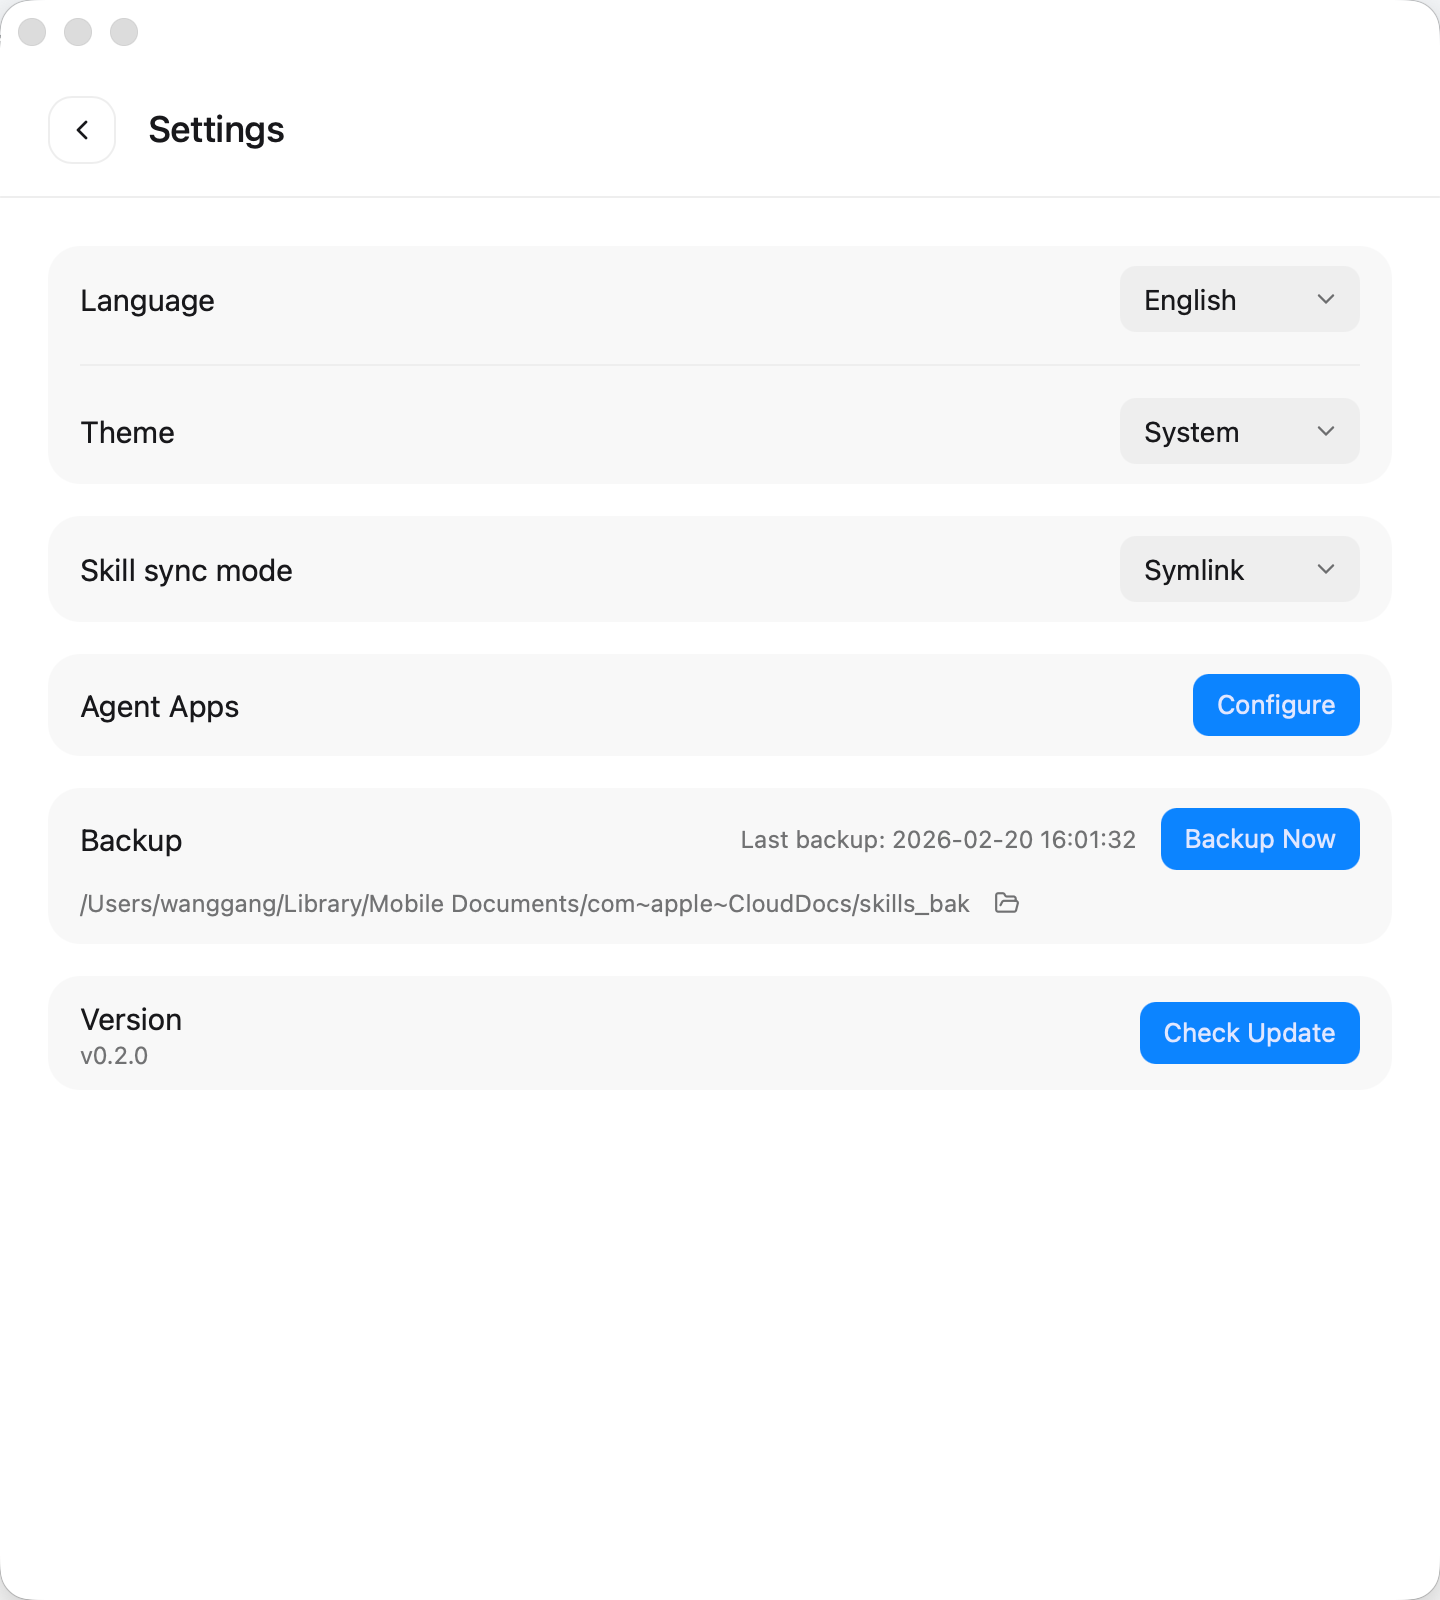Click the chevron on the Theme selector
1440x1600 pixels.
[x=1326, y=431]
